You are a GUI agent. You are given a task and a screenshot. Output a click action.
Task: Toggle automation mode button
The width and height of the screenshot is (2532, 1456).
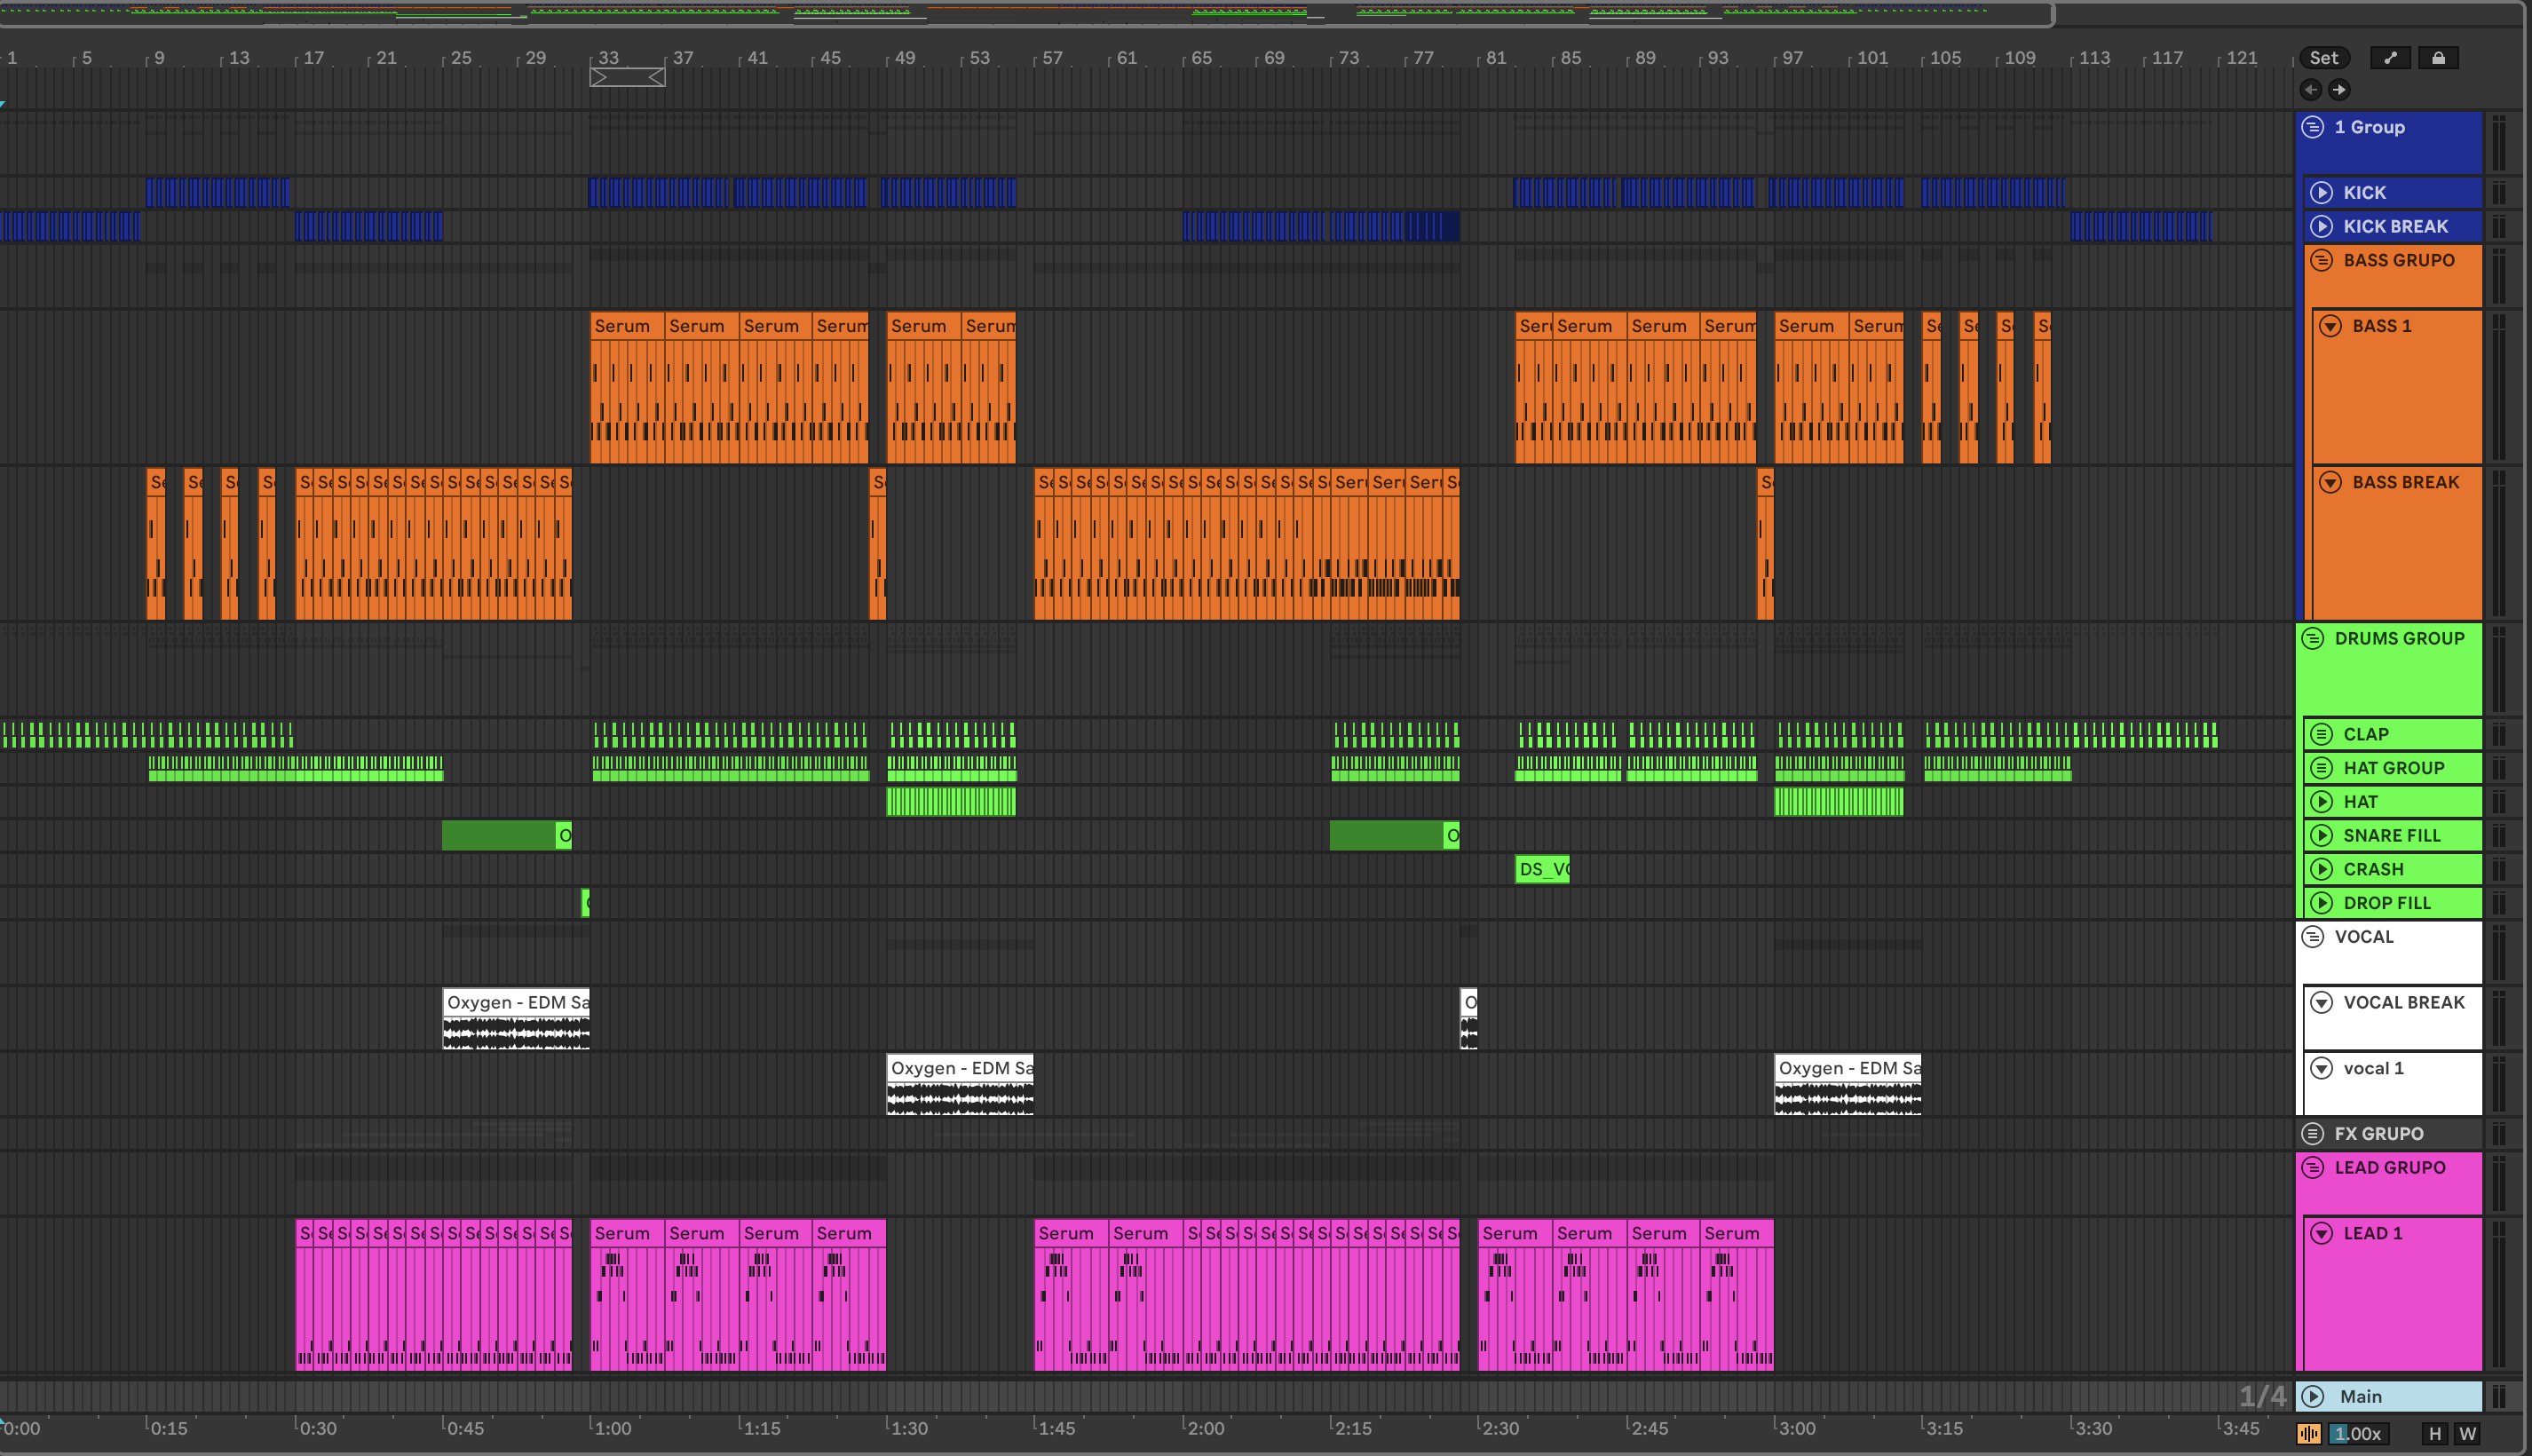(2390, 58)
